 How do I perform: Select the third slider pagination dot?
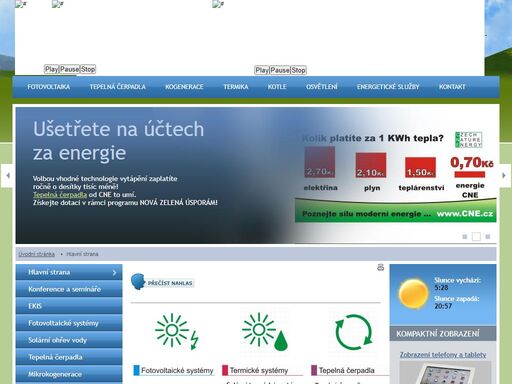pyautogui.click(x=488, y=237)
